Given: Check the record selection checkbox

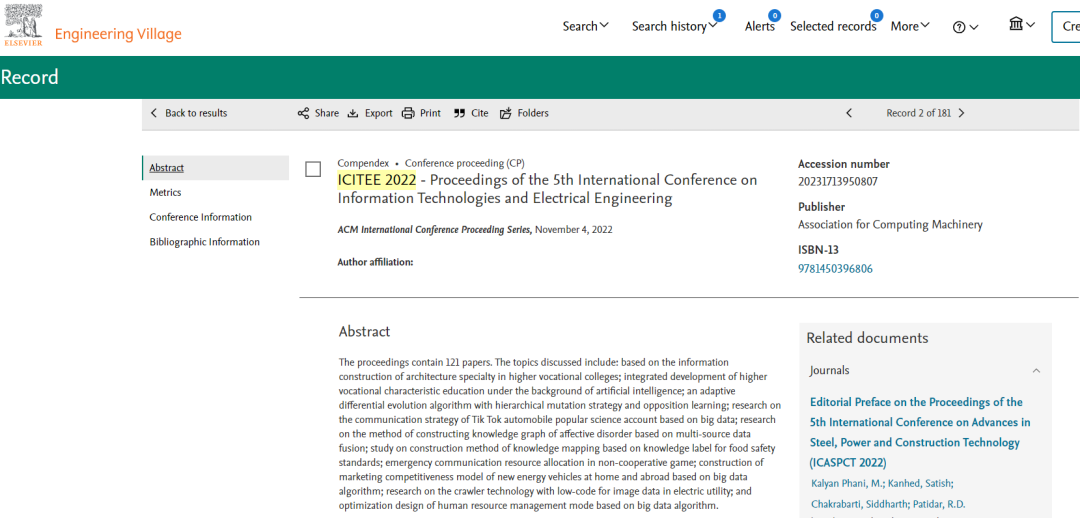Looking at the screenshot, I should tap(313, 169).
